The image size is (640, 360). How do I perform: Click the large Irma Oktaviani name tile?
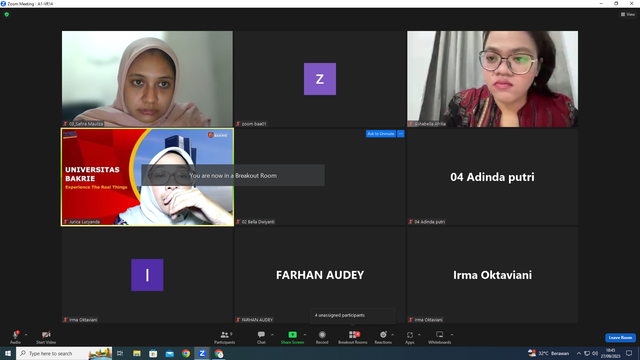point(492,275)
